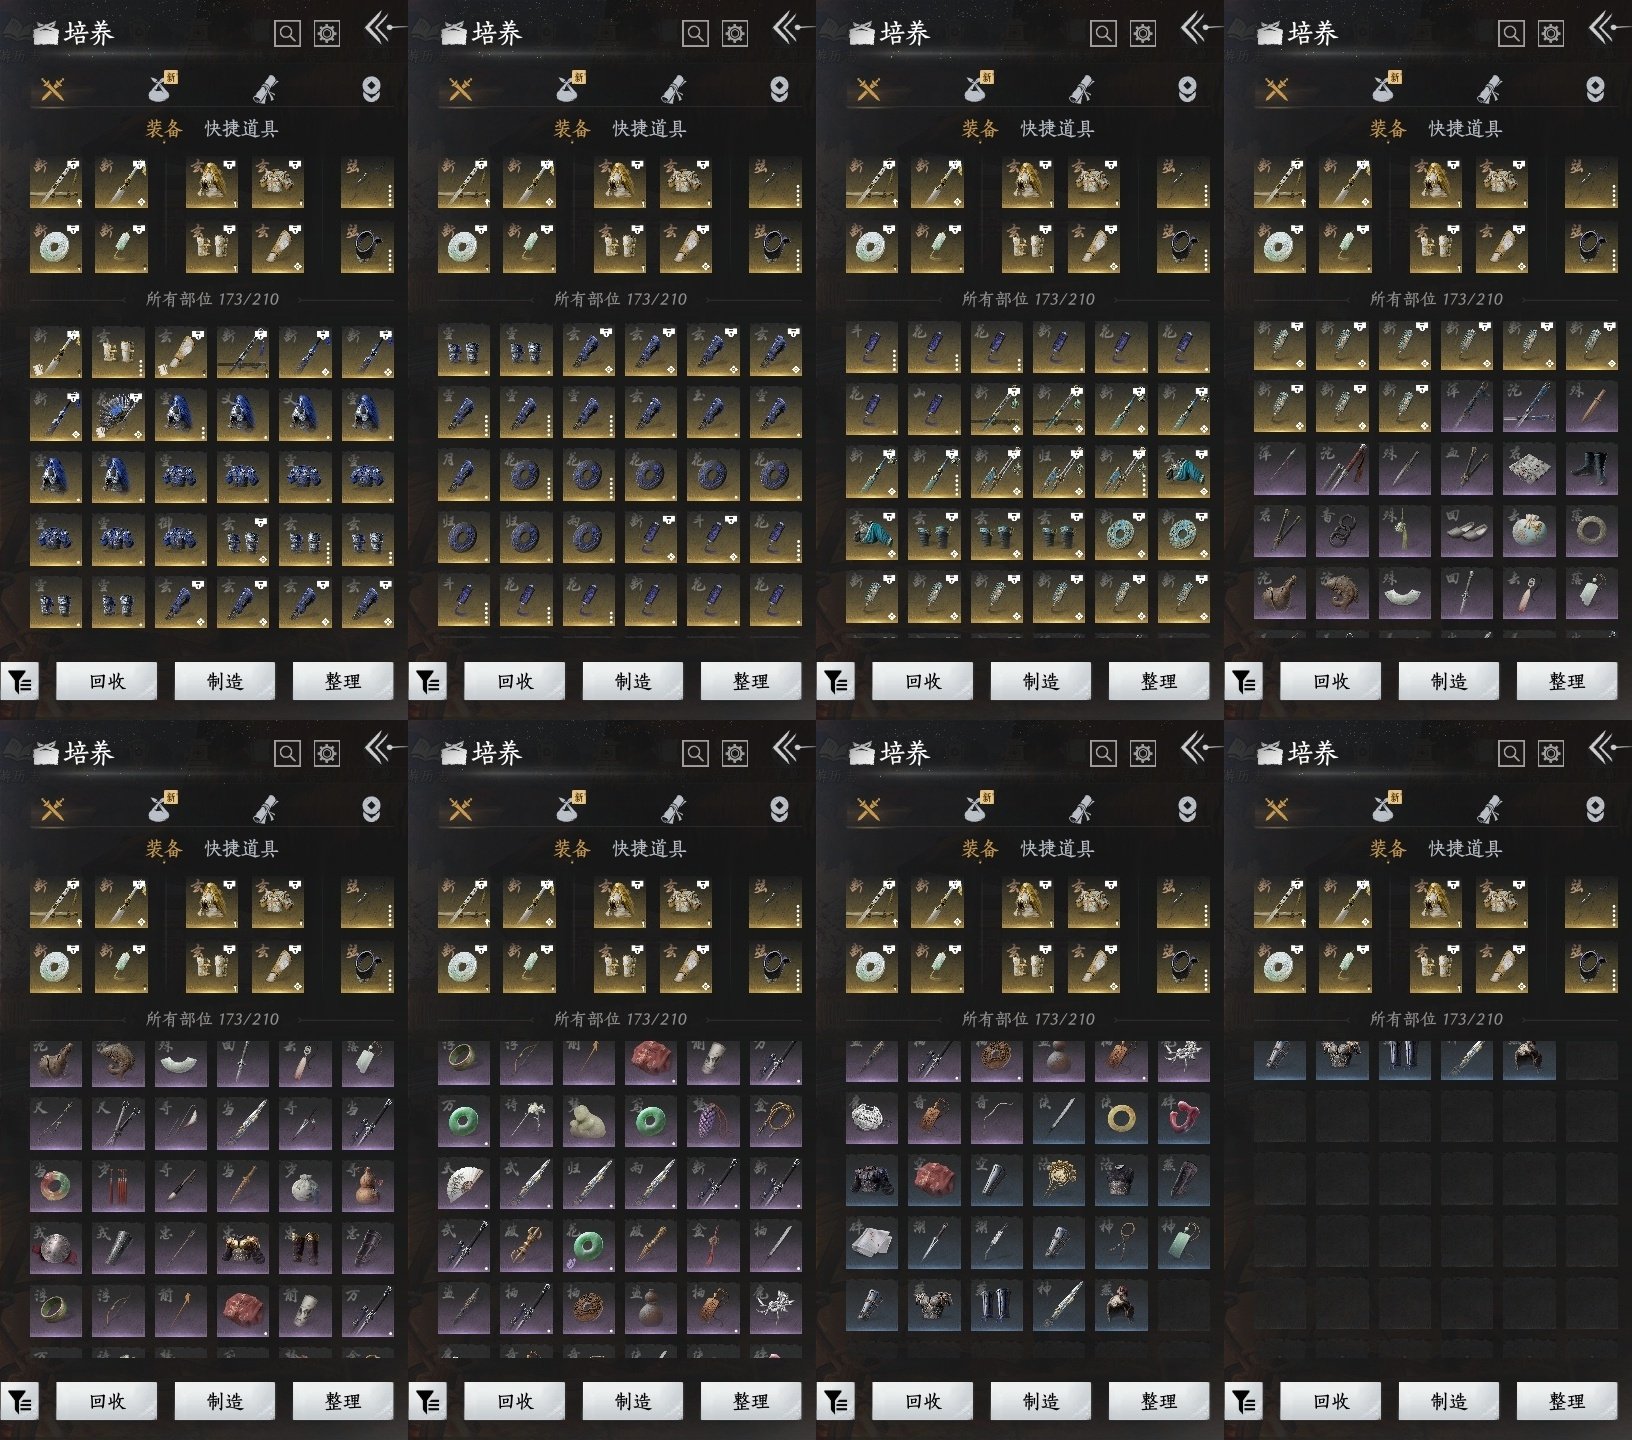Switch to 装备 tab in top row's second panel
This screenshot has width=1632, height=1440.
click(572, 129)
